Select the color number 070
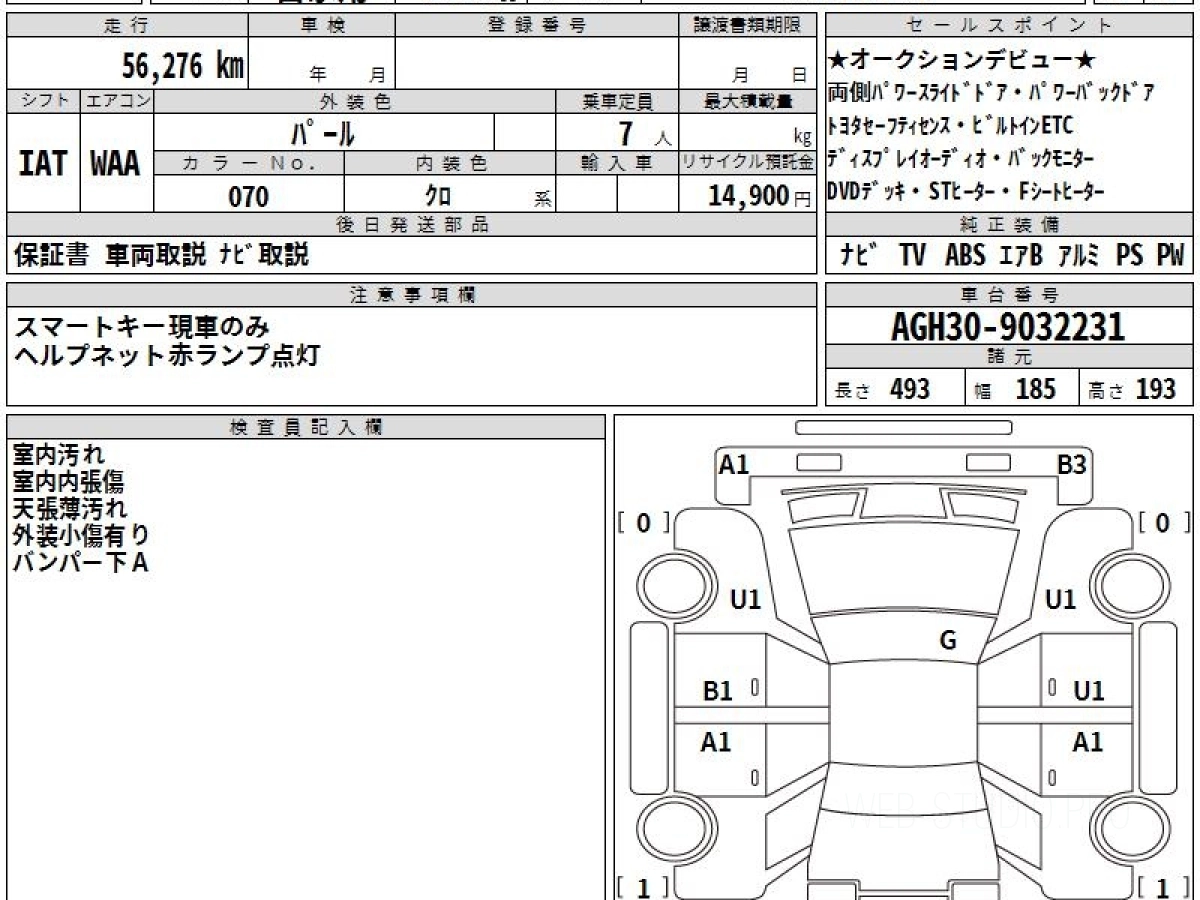 pos(249,197)
